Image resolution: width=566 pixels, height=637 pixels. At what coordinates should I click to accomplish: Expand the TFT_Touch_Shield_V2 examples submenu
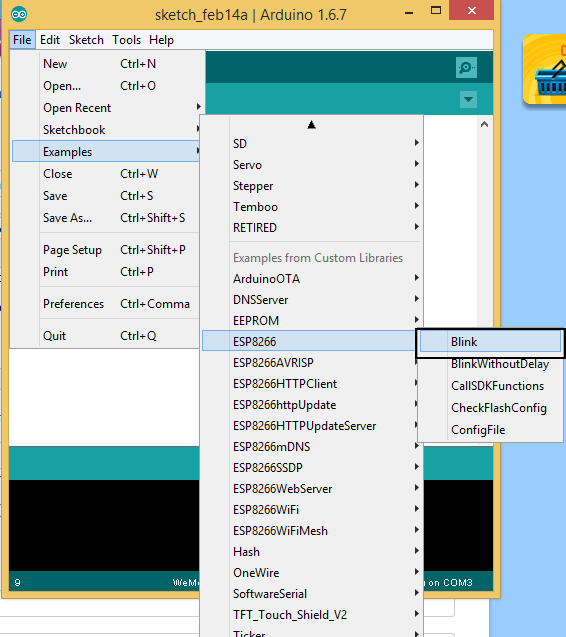(312, 615)
